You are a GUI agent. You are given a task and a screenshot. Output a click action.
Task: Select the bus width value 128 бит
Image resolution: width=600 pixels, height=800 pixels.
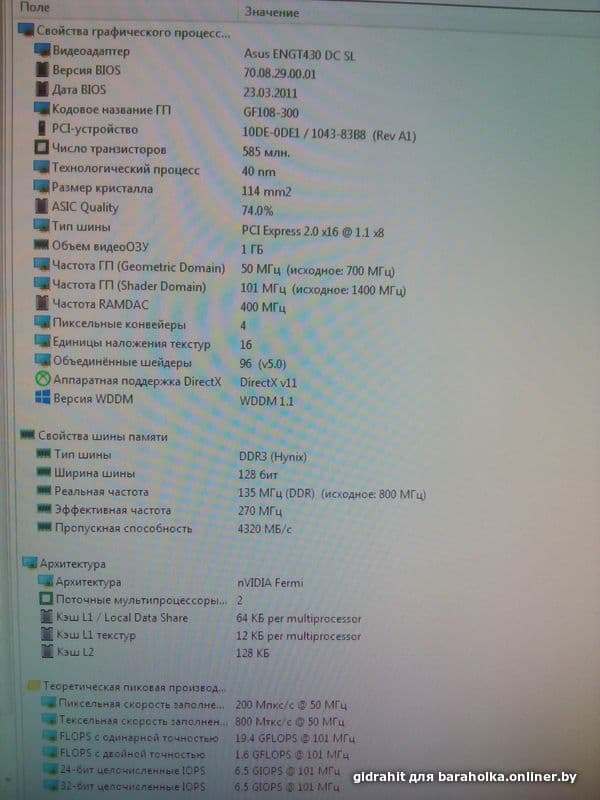258,474
